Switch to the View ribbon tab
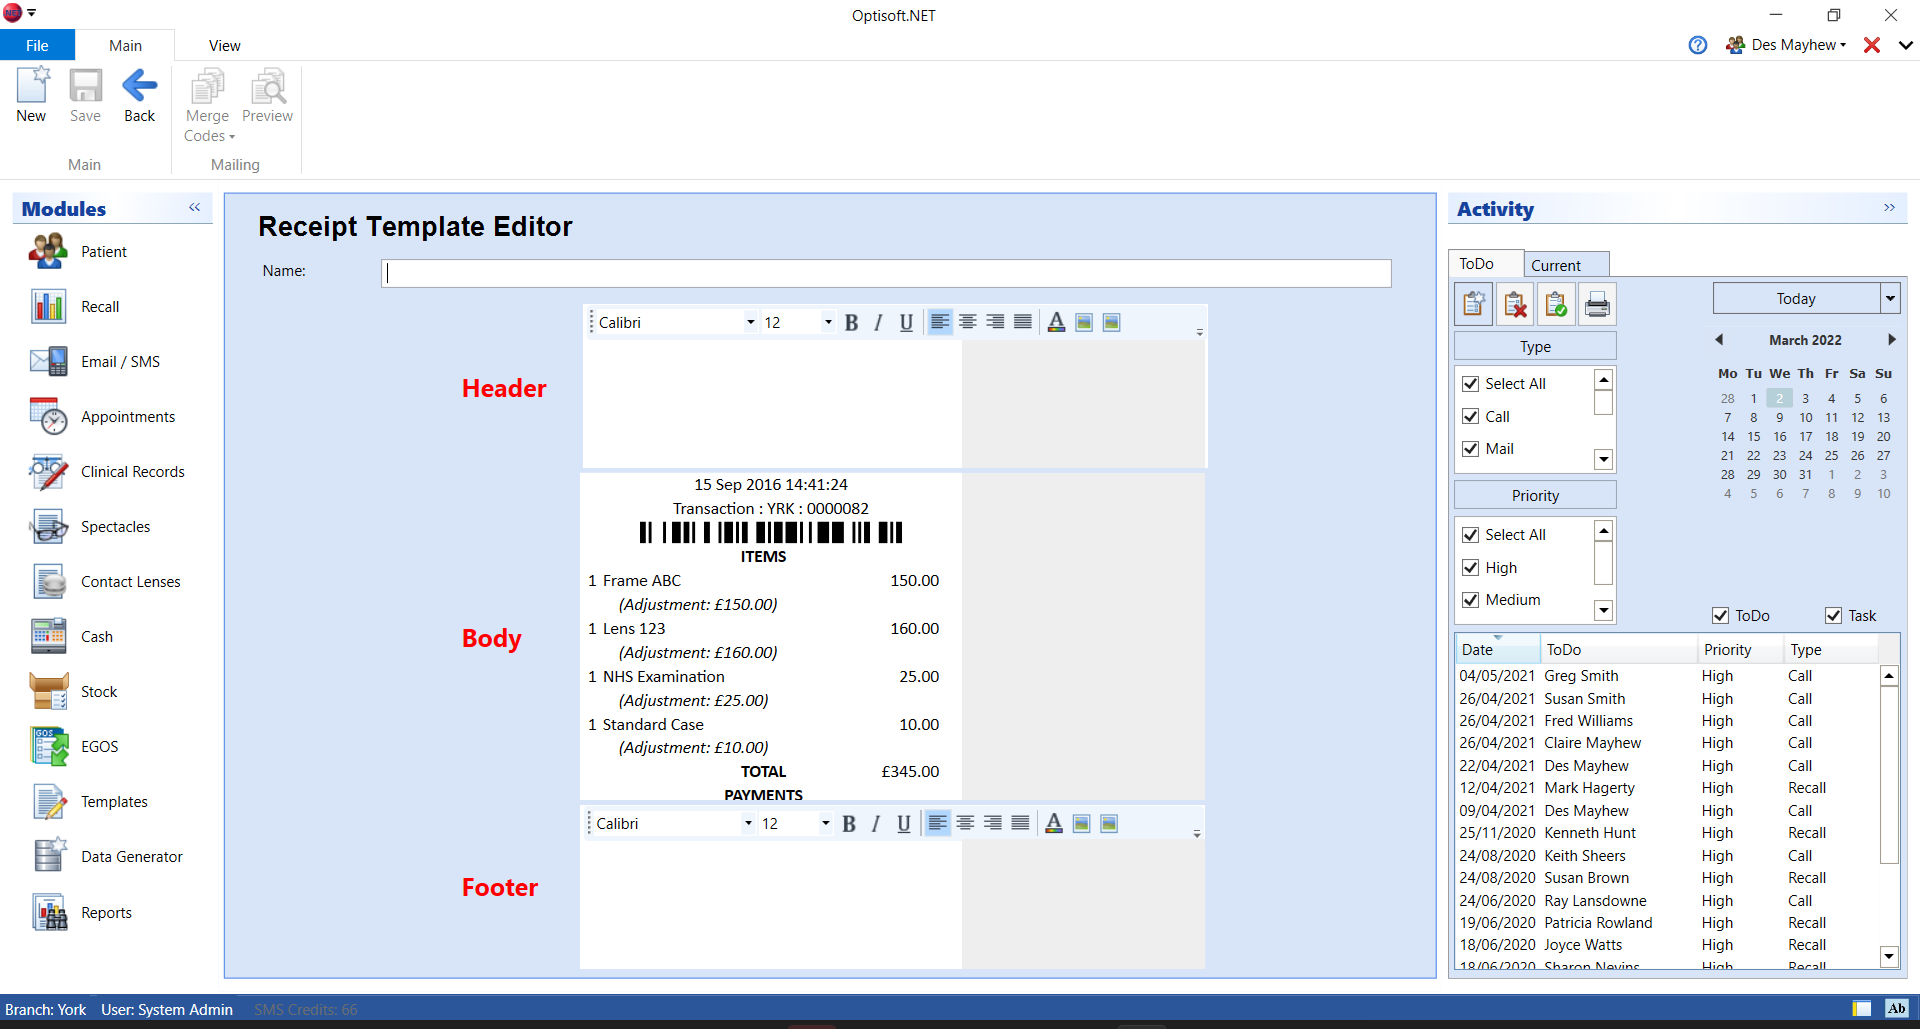Screen dimensions: 1920x1029 coord(224,45)
